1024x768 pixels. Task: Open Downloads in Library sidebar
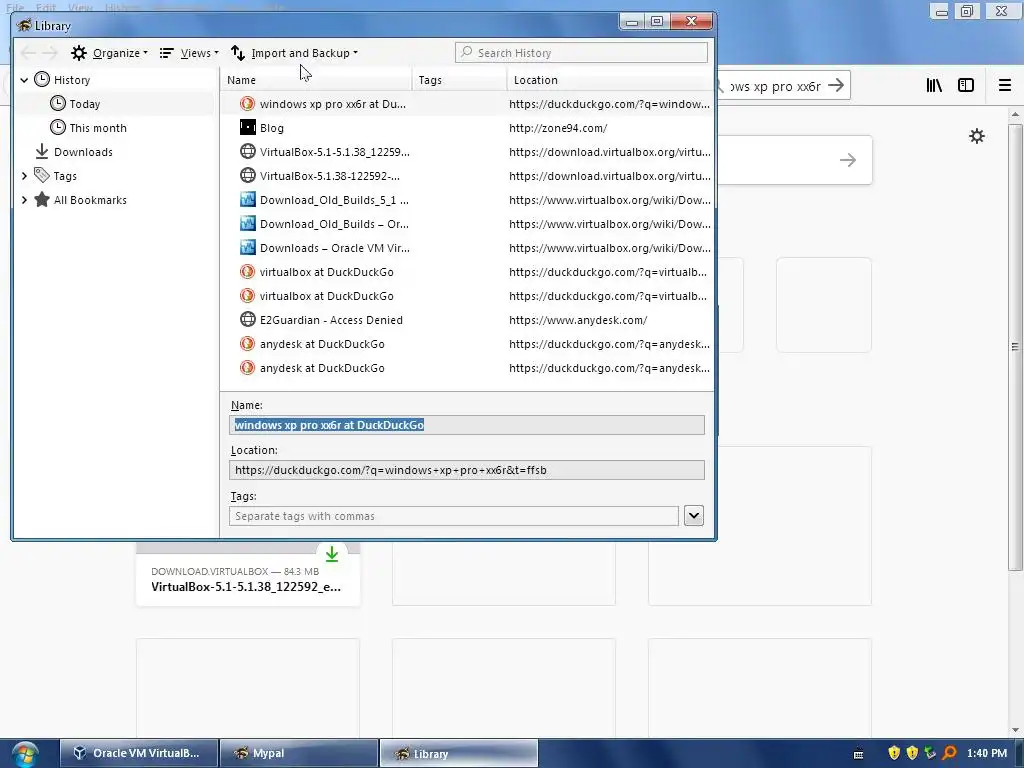click(83, 152)
